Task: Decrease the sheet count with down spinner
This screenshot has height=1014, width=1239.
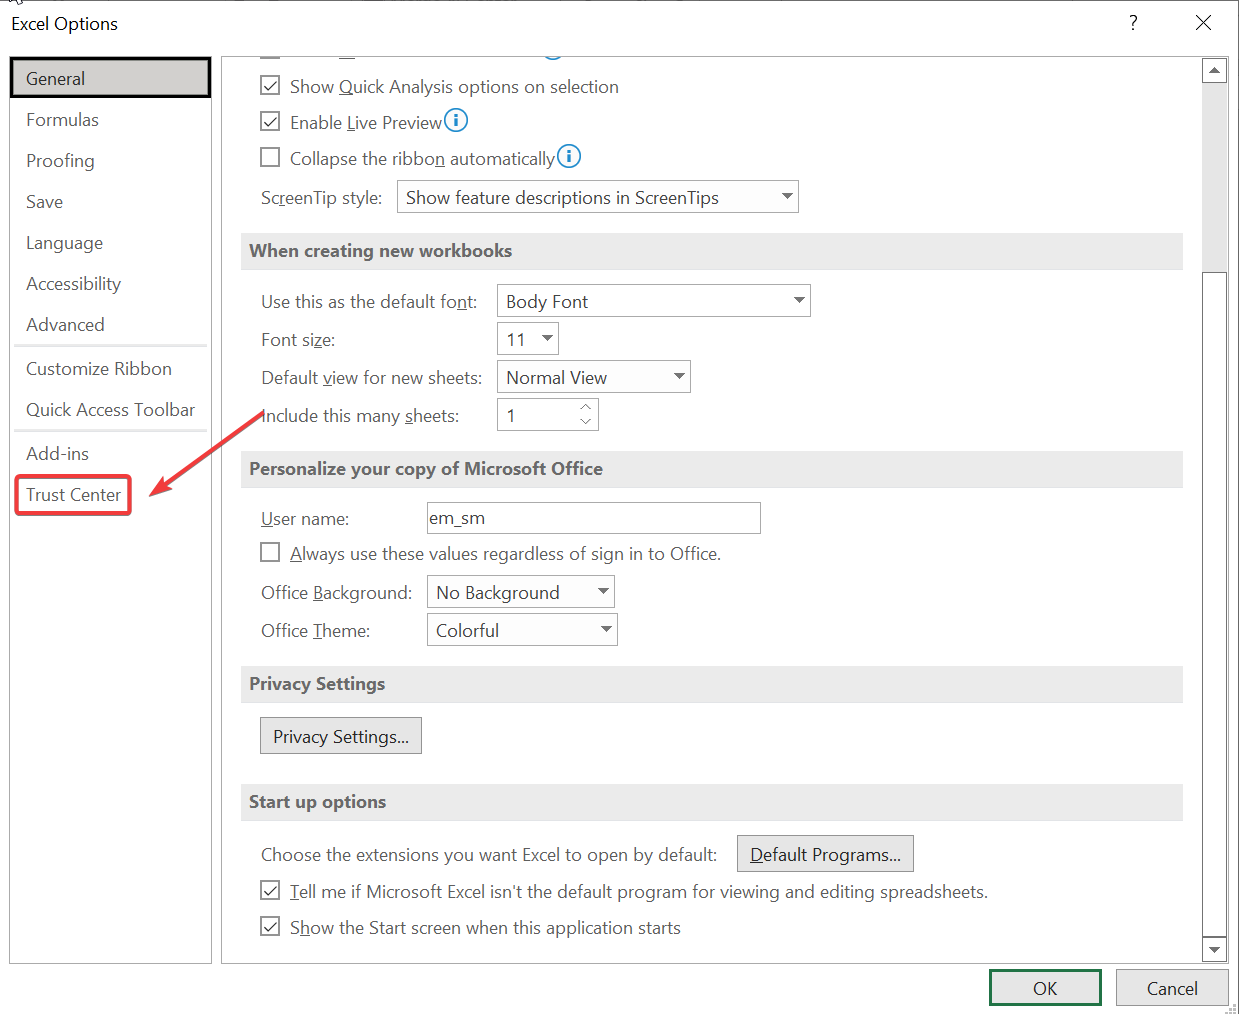Action: [x=586, y=422]
